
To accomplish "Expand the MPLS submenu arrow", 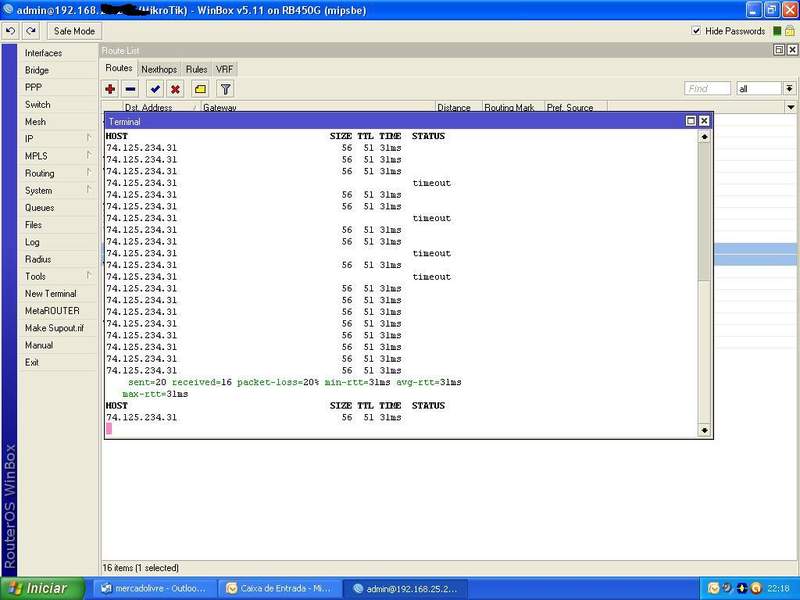I will coord(89,155).
